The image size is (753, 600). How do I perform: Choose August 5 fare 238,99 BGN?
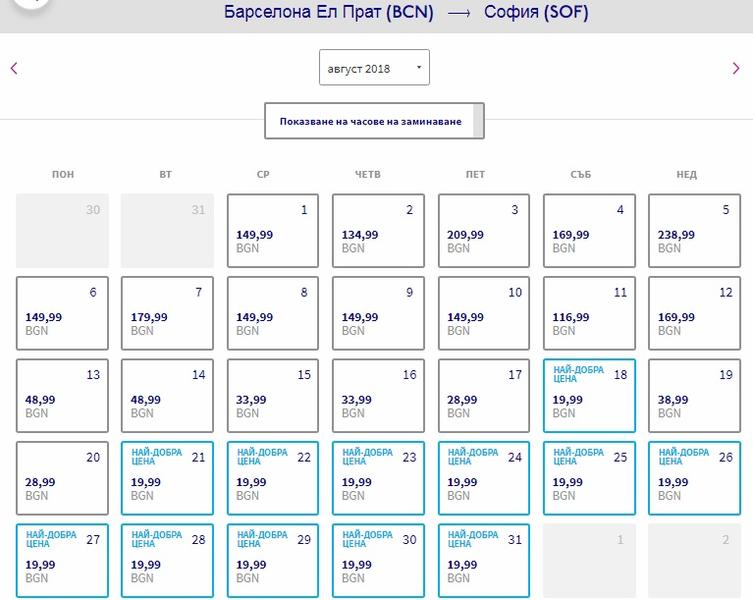[694, 231]
